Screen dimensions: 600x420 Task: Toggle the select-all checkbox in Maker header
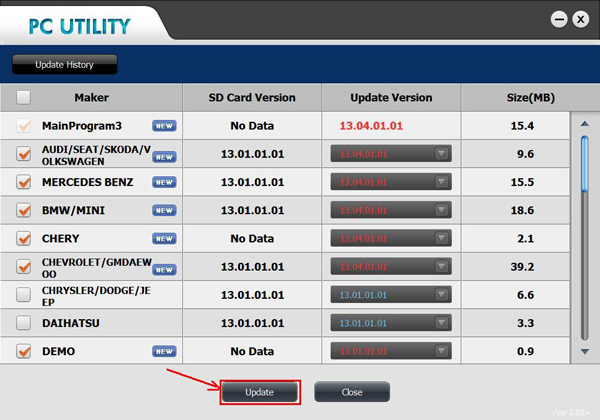(23, 98)
